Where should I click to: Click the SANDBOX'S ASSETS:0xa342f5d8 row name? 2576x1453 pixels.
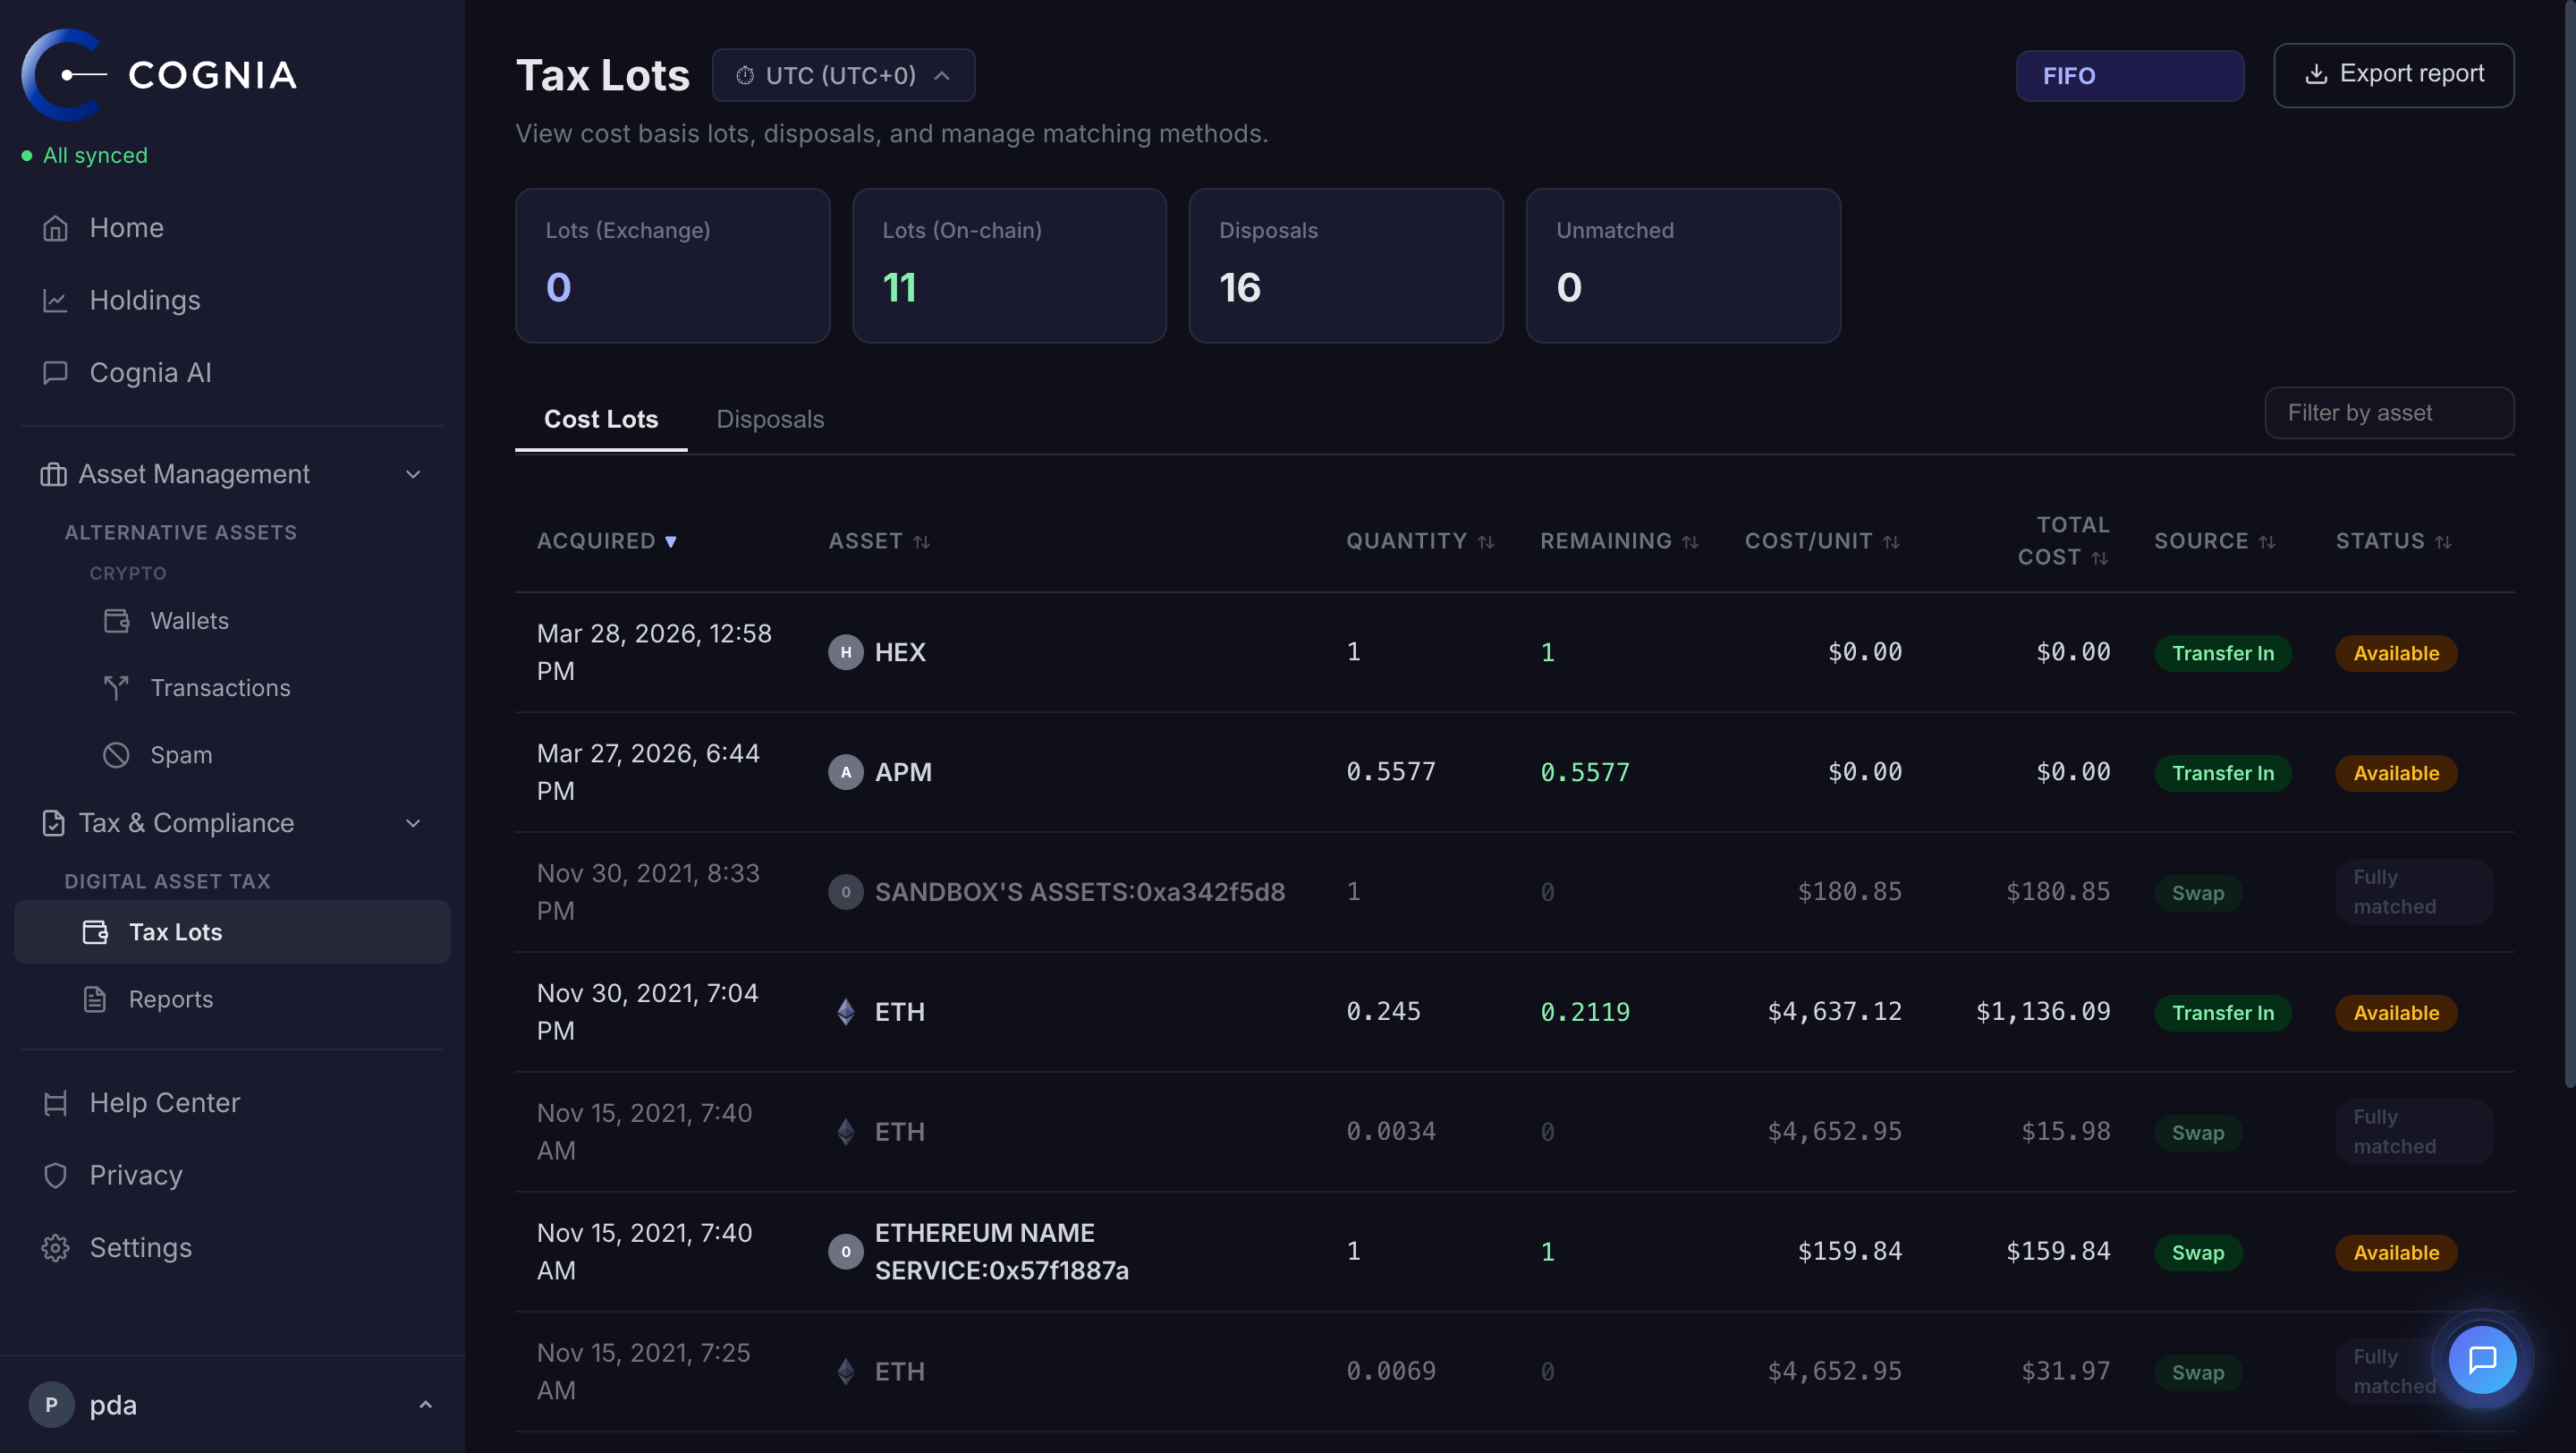click(1080, 892)
